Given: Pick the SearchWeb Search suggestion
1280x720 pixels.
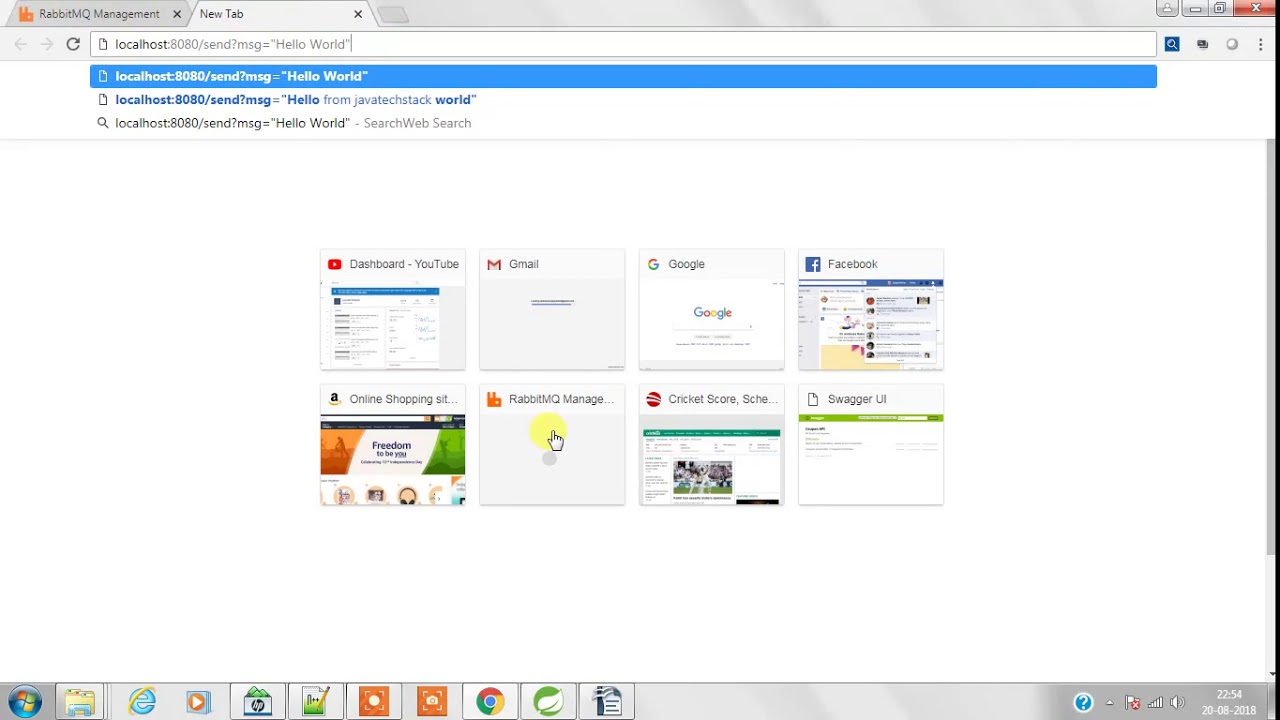Looking at the screenshot, I should (x=623, y=123).
